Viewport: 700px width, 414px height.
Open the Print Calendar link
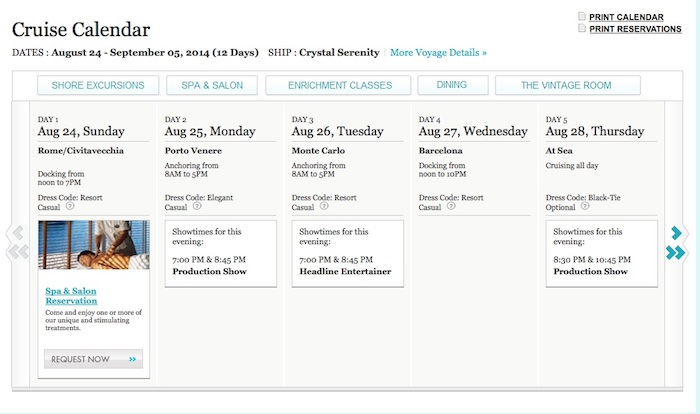(626, 17)
